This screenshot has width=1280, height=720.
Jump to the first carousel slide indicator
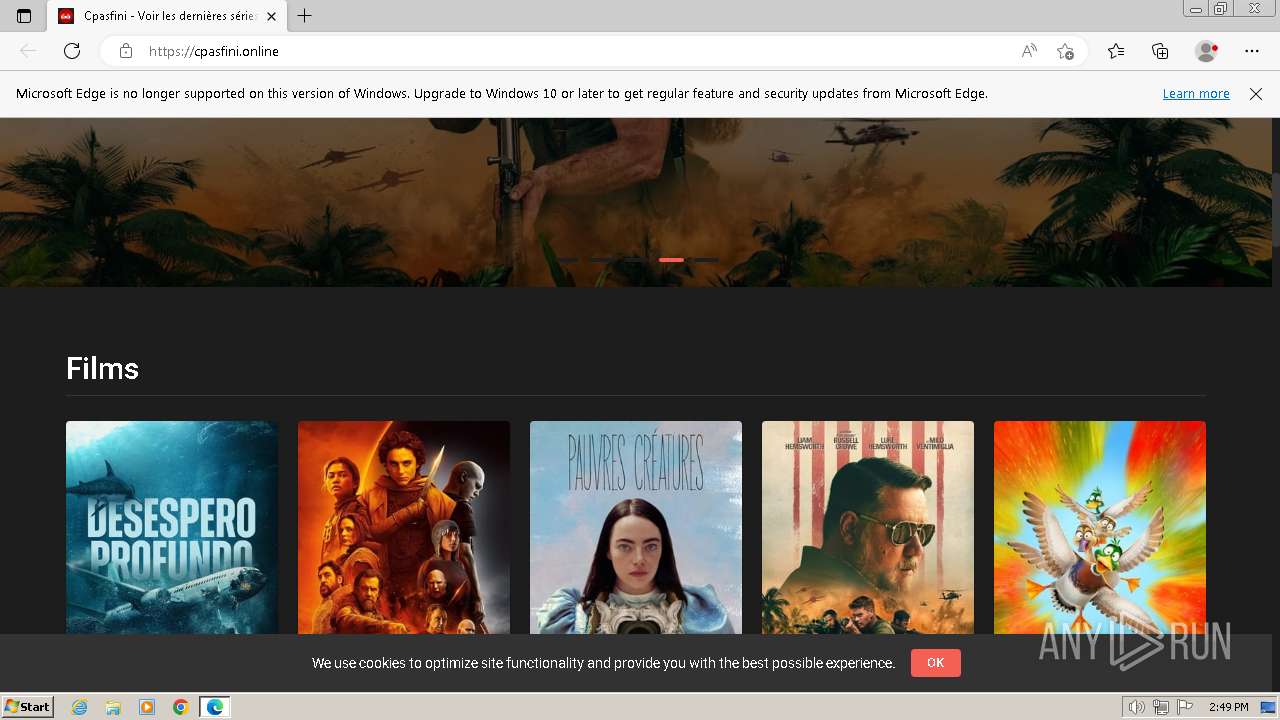click(567, 260)
